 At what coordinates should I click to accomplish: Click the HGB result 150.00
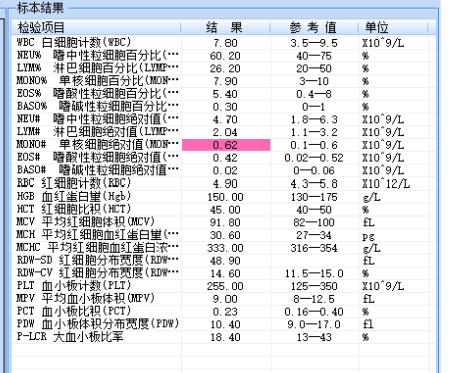click(x=225, y=197)
